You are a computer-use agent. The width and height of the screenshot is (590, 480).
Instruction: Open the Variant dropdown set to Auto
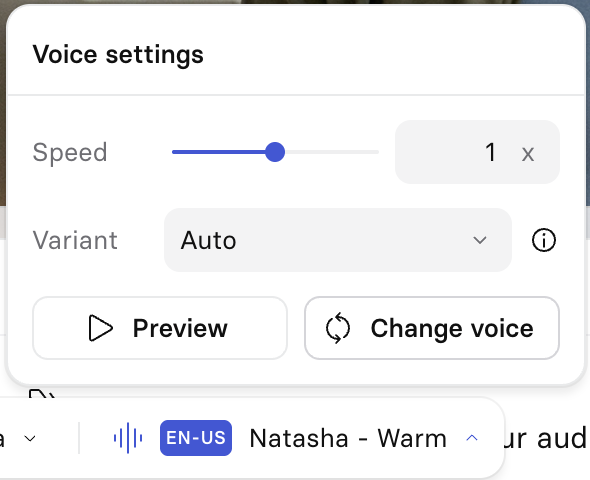click(338, 240)
